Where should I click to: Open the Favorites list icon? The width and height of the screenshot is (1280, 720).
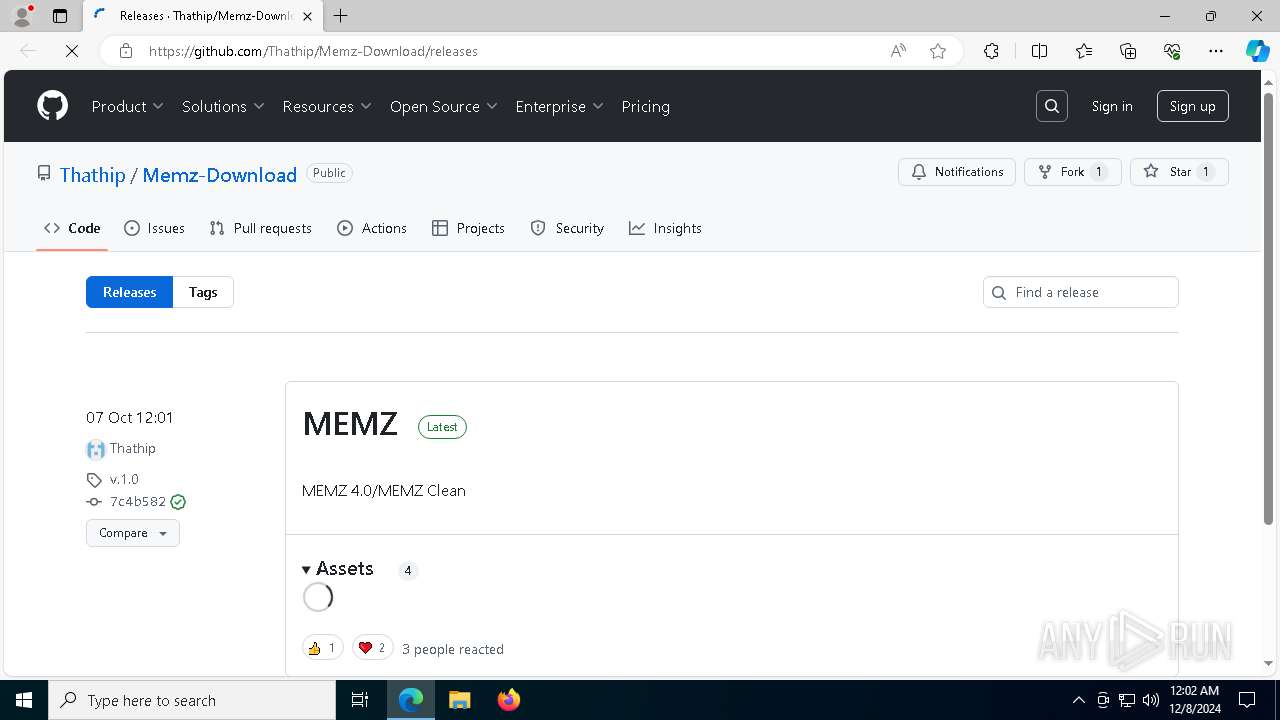click(x=1084, y=51)
